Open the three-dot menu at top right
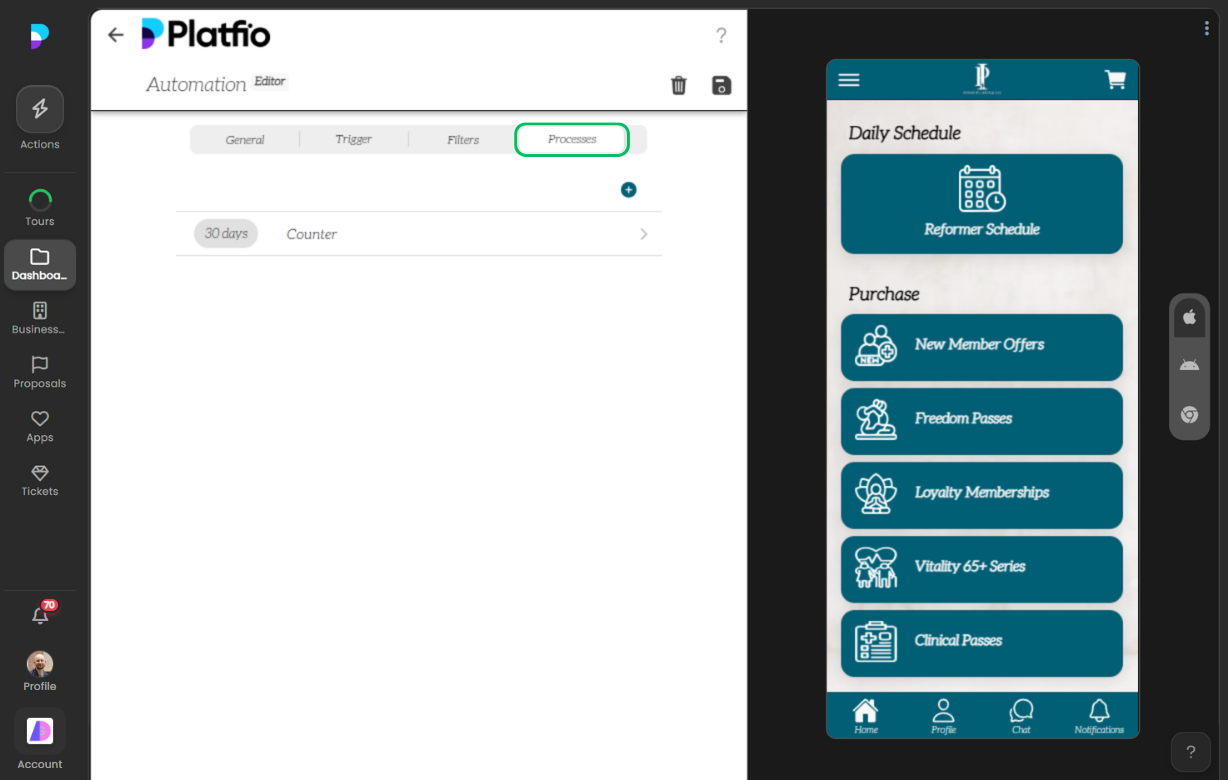 [1206, 28]
